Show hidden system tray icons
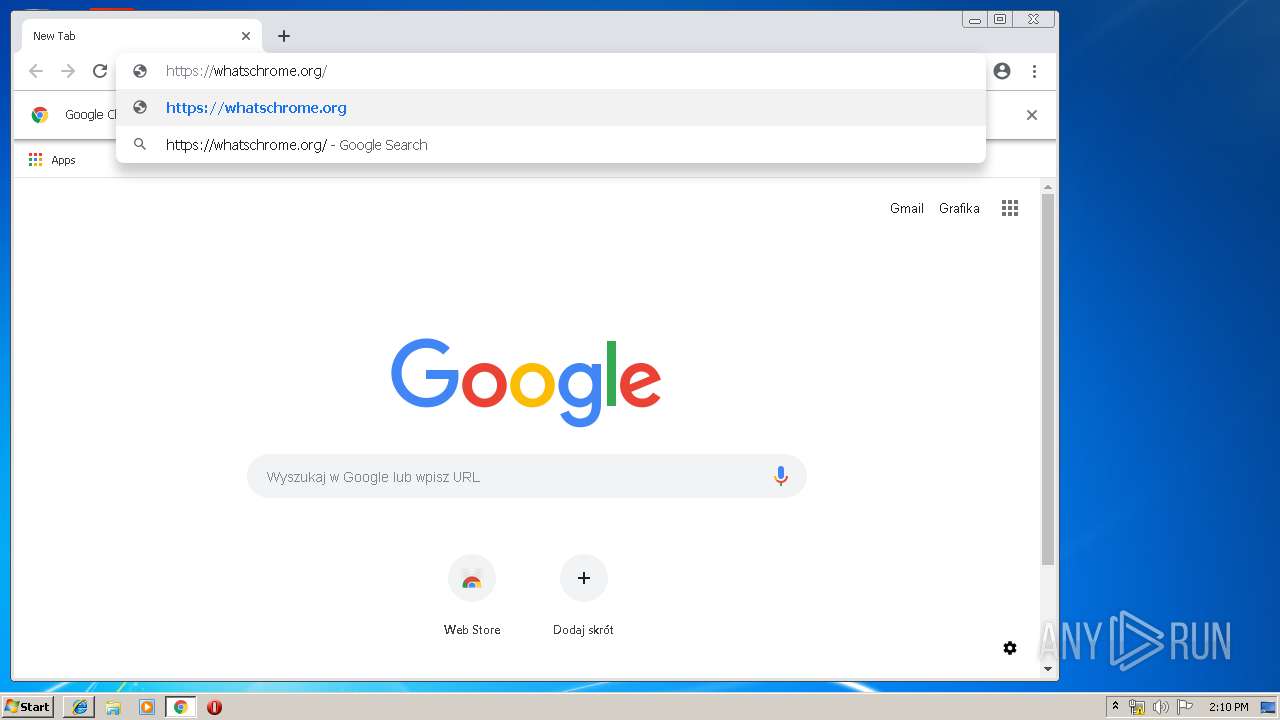The width and height of the screenshot is (1280, 720). pyautogui.click(x=1115, y=707)
